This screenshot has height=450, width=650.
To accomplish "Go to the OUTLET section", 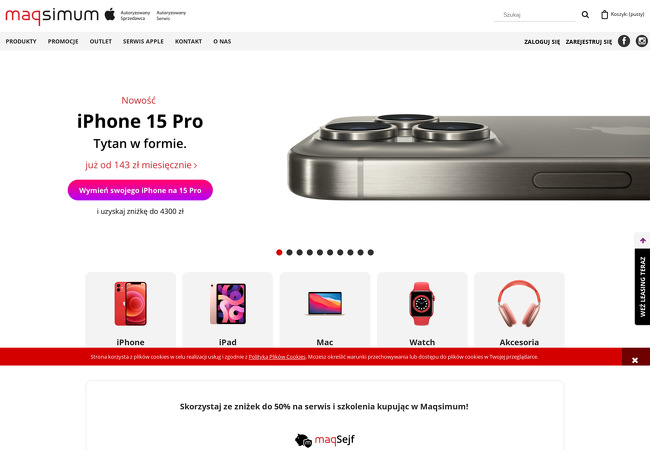I will [x=101, y=41].
